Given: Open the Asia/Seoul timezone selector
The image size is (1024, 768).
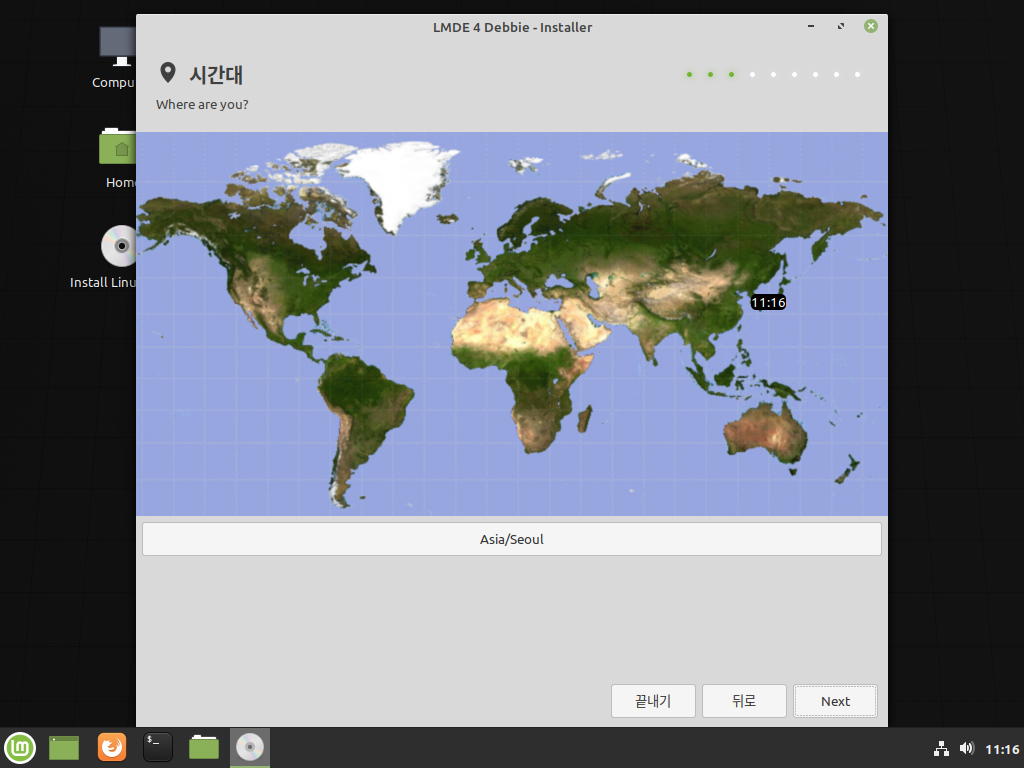Looking at the screenshot, I should tap(511, 539).
